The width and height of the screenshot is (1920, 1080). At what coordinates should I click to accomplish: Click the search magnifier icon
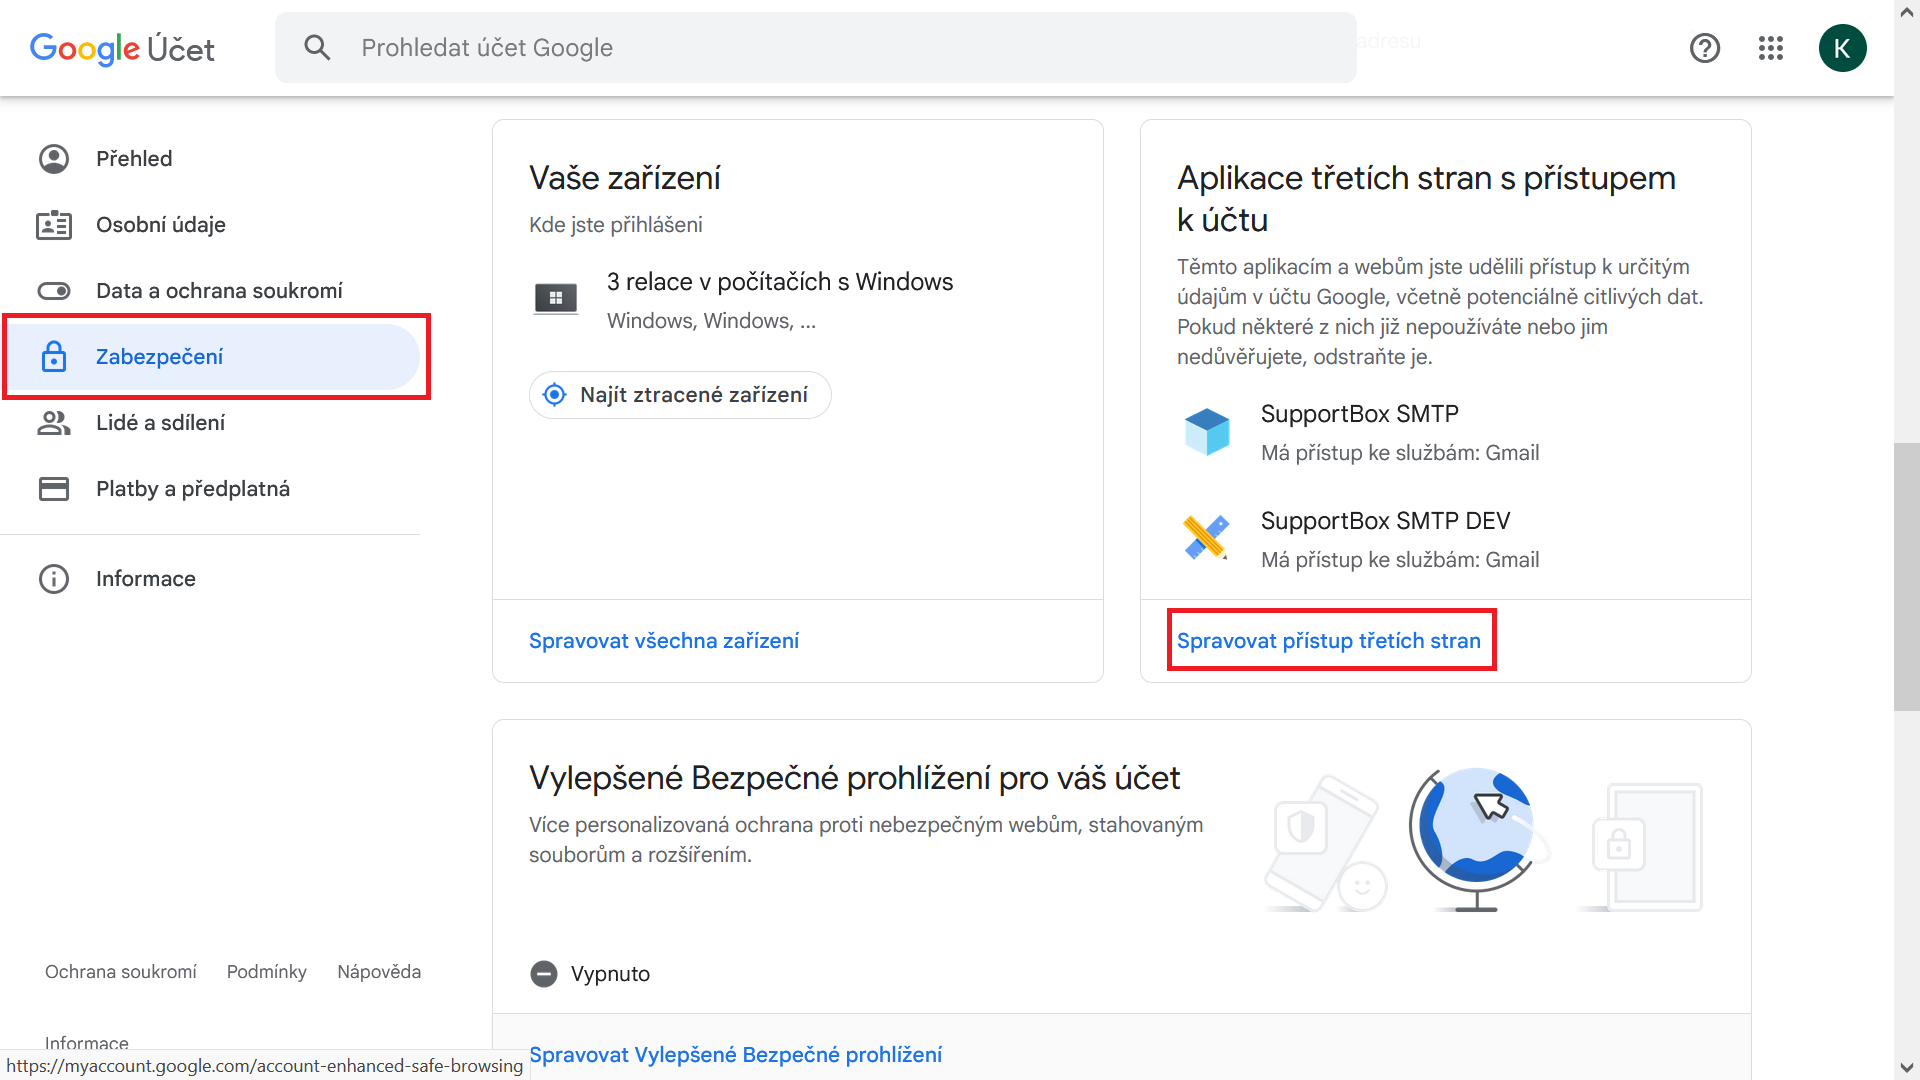(x=317, y=48)
